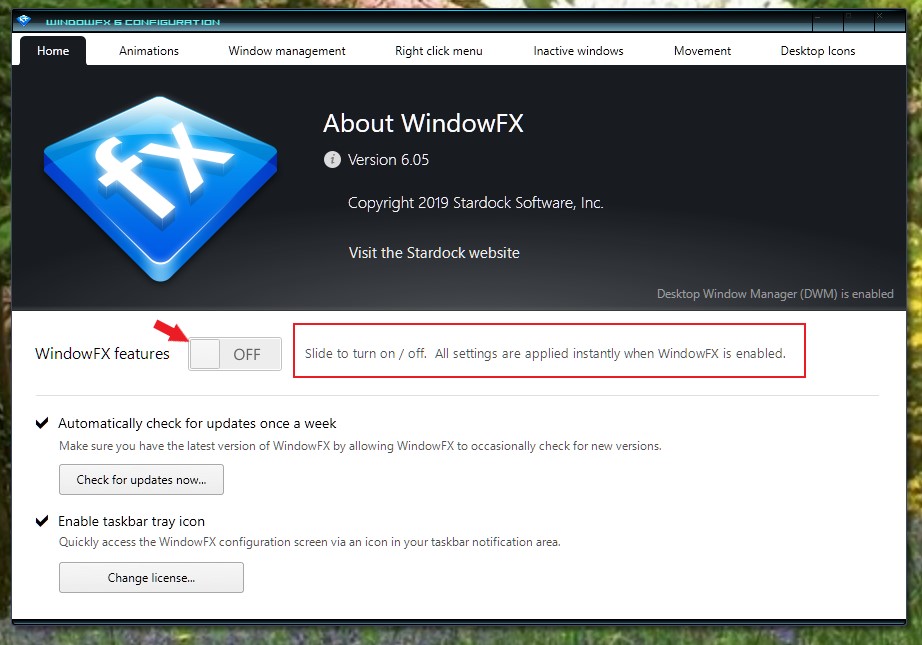Image resolution: width=922 pixels, height=645 pixels.
Task: Show the Desktop Icons tab
Action: 818,51
